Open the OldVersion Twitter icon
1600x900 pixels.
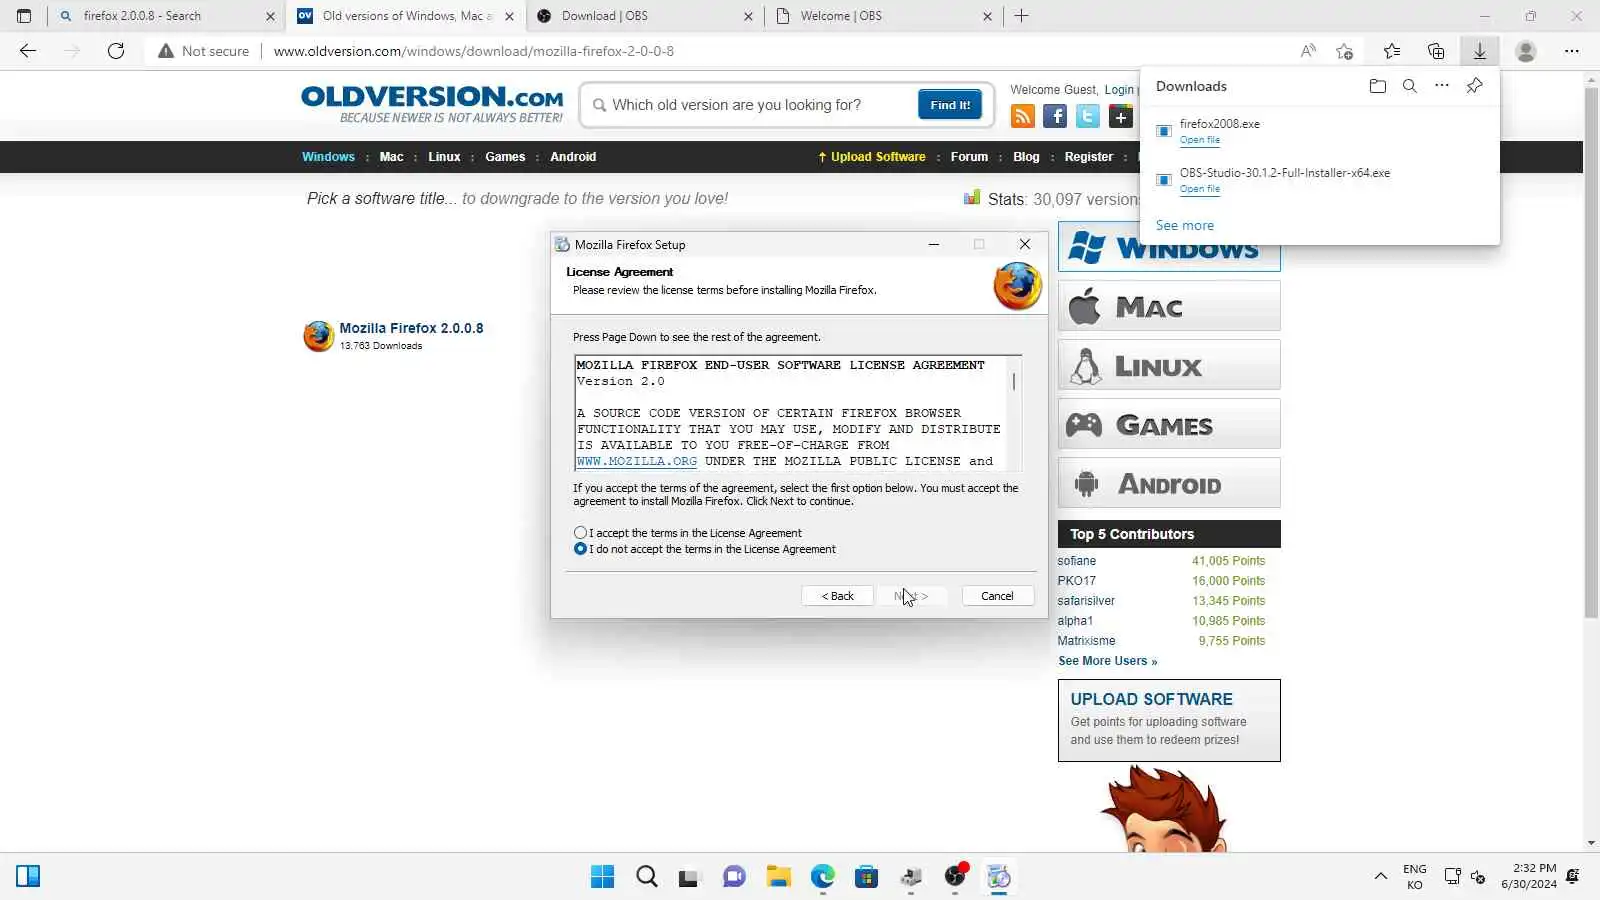(x=1088, y=116)
